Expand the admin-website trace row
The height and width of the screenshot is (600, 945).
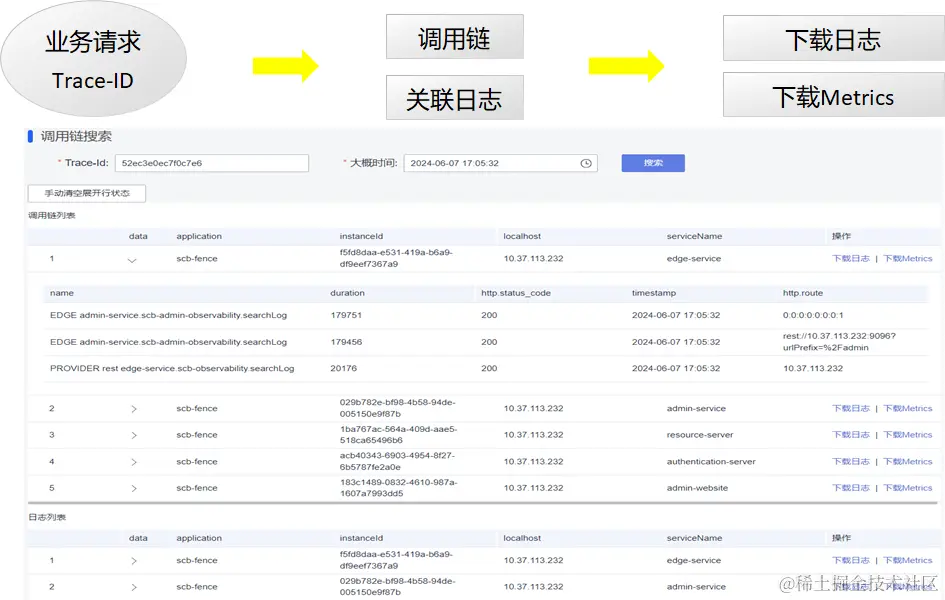point(134,489)
